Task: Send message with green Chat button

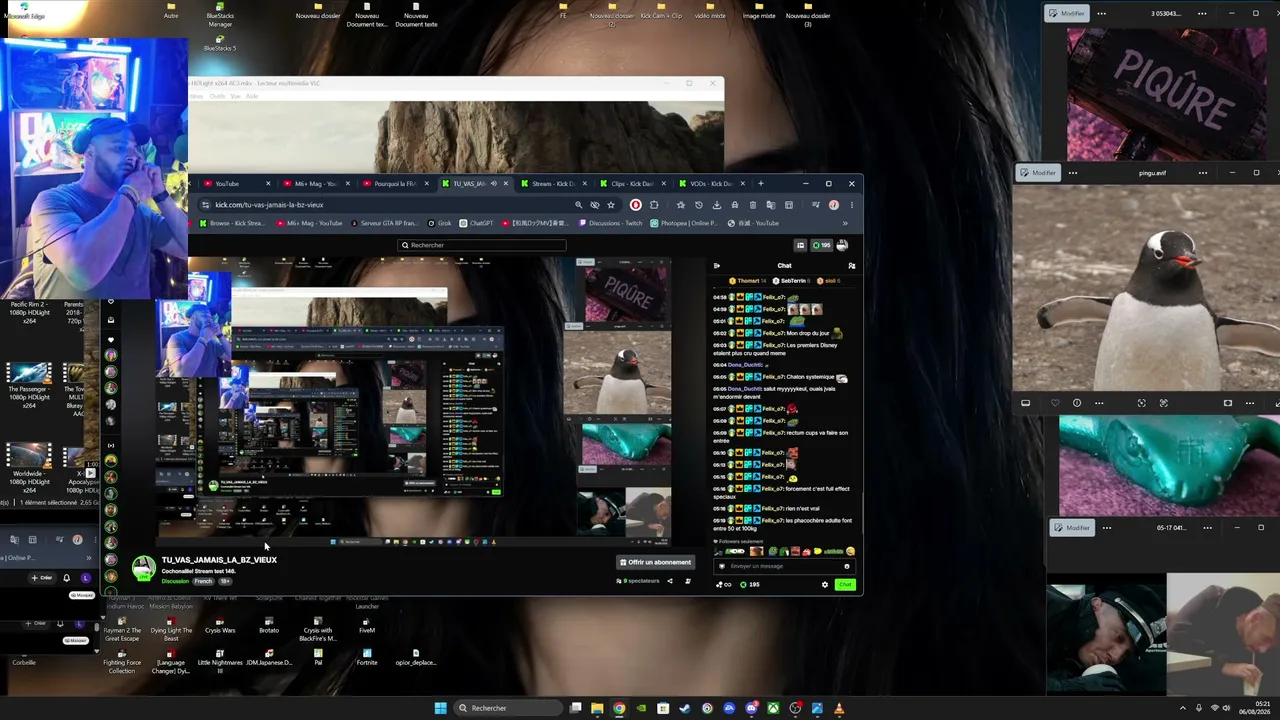Action: [x=846, y=585]
